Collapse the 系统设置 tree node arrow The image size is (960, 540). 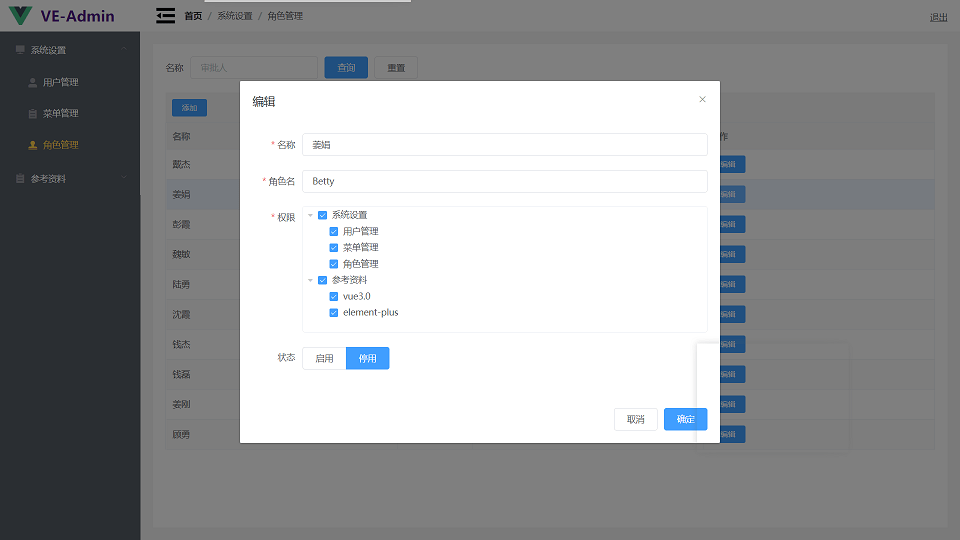[x=310, y=215]
